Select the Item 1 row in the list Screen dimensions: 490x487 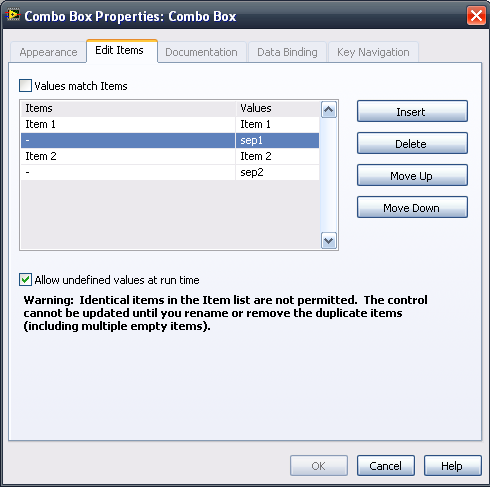170,124
